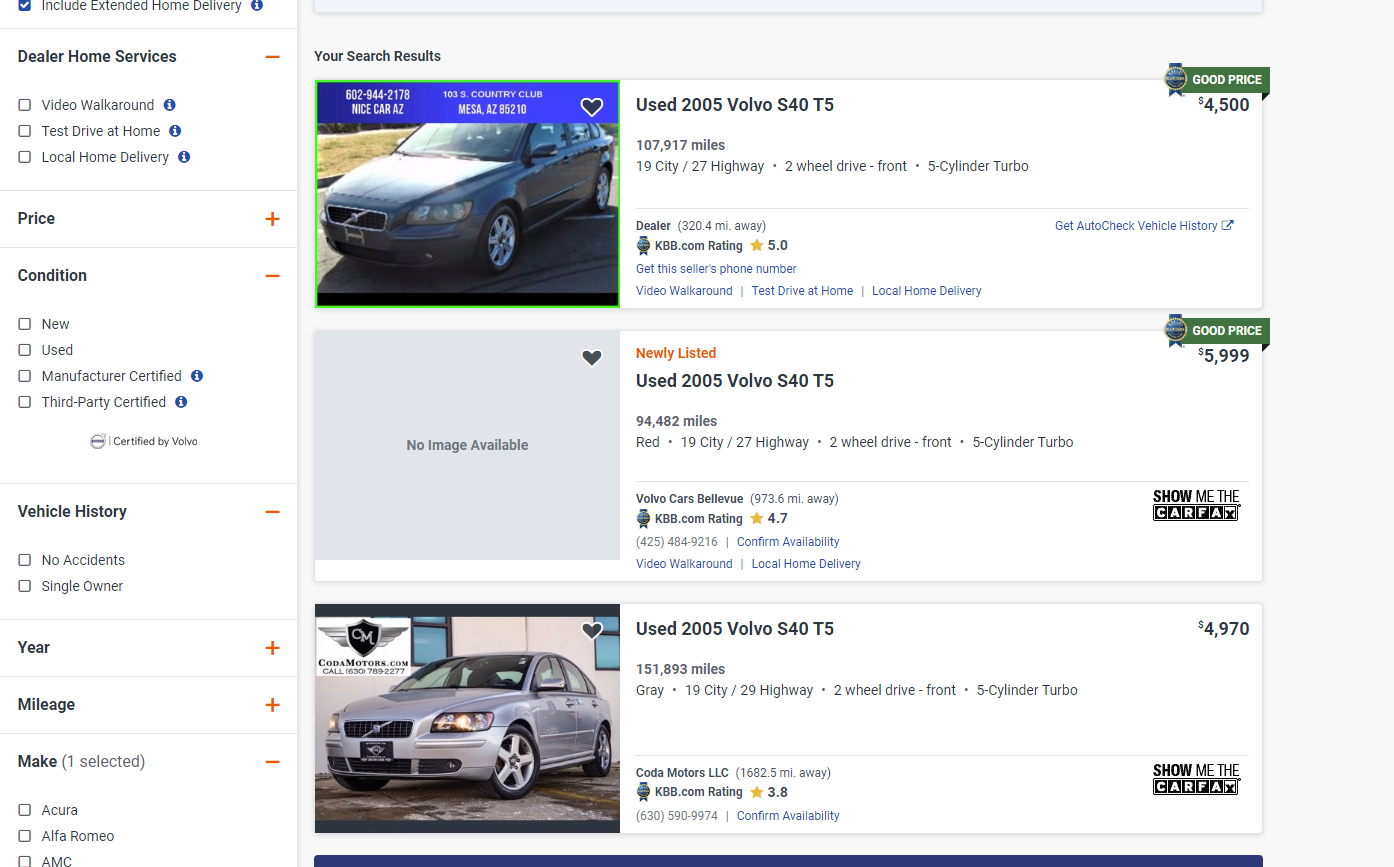Click KBB badge icon beside the 3.8 rating
Viewport: 1394px width, 867px height.
pos(644,792)
